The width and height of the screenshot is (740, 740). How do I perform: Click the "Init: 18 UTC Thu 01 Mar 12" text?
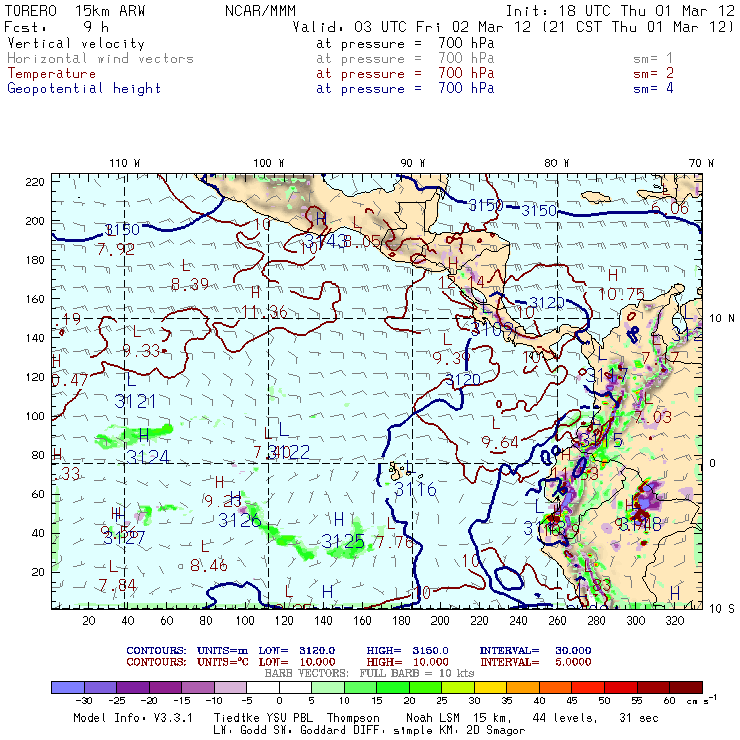[620, 11]
